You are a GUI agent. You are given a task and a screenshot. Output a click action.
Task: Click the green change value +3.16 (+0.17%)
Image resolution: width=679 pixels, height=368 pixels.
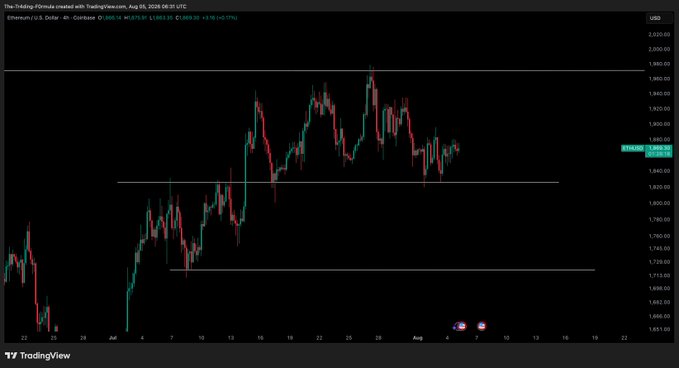tap(220, 18)
